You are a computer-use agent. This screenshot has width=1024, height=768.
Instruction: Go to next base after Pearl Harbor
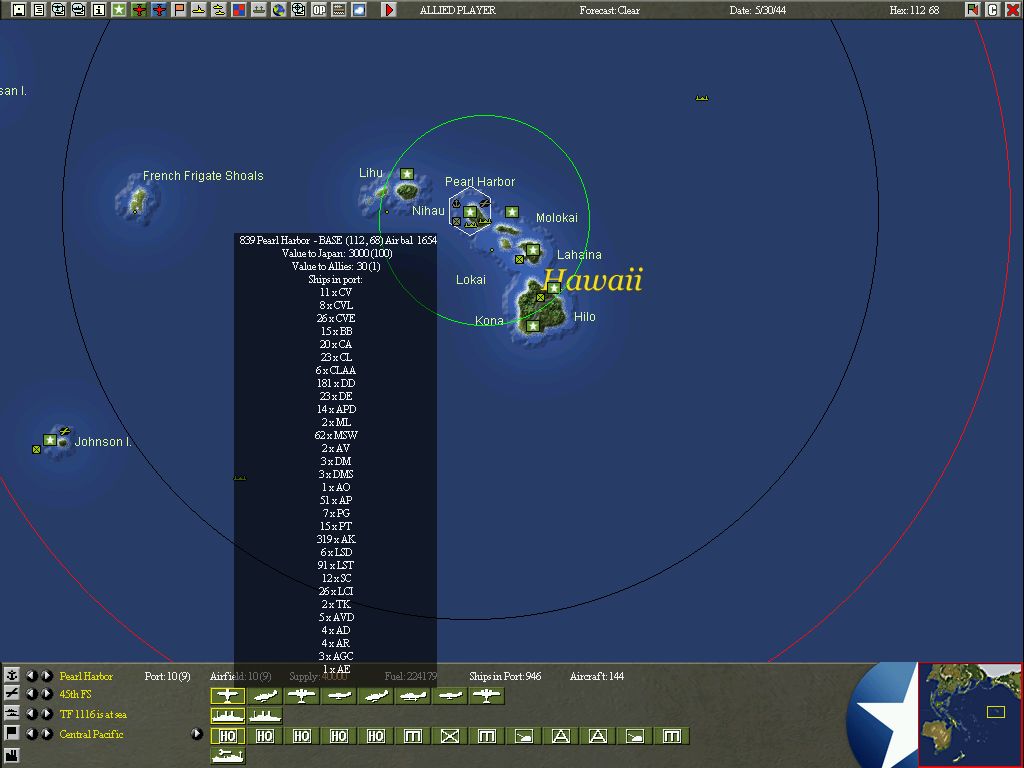(47, 675)
